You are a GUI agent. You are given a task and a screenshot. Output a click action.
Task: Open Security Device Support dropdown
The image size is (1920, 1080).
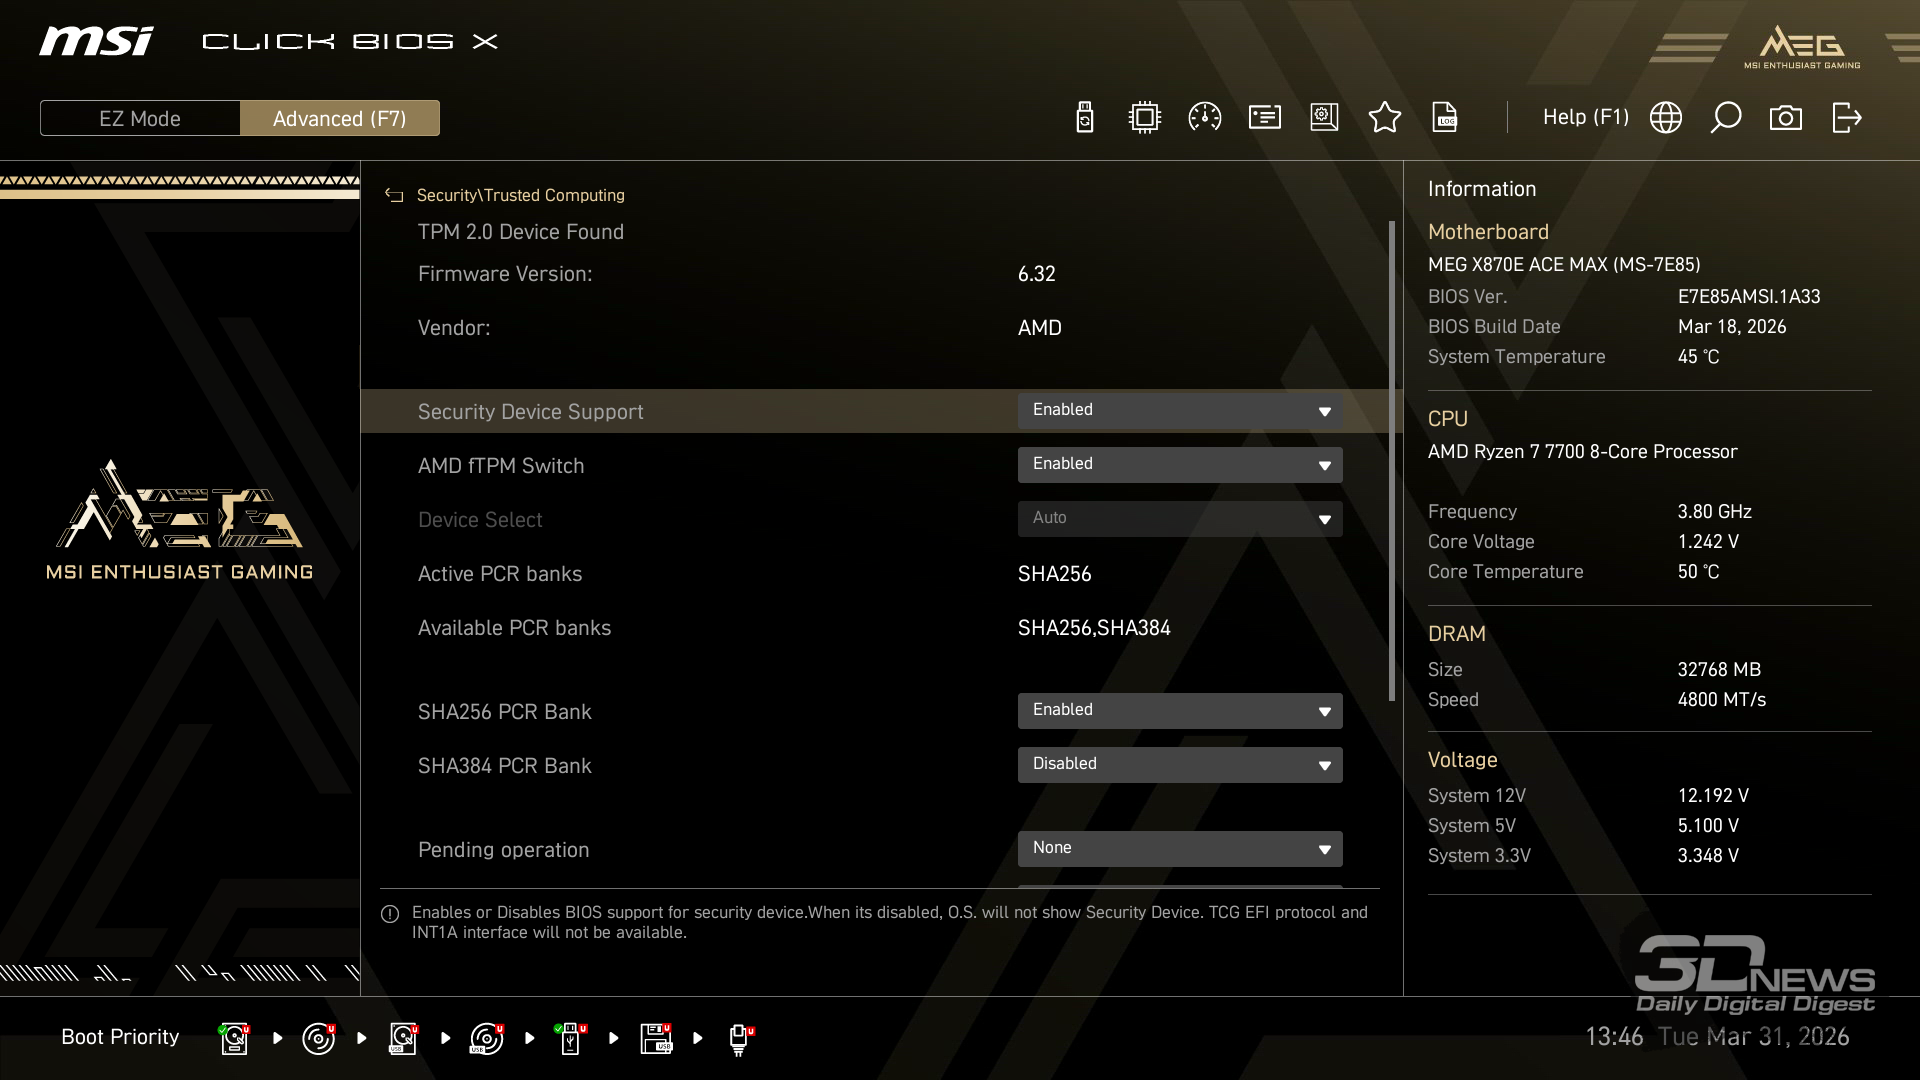click(1179, 411)
